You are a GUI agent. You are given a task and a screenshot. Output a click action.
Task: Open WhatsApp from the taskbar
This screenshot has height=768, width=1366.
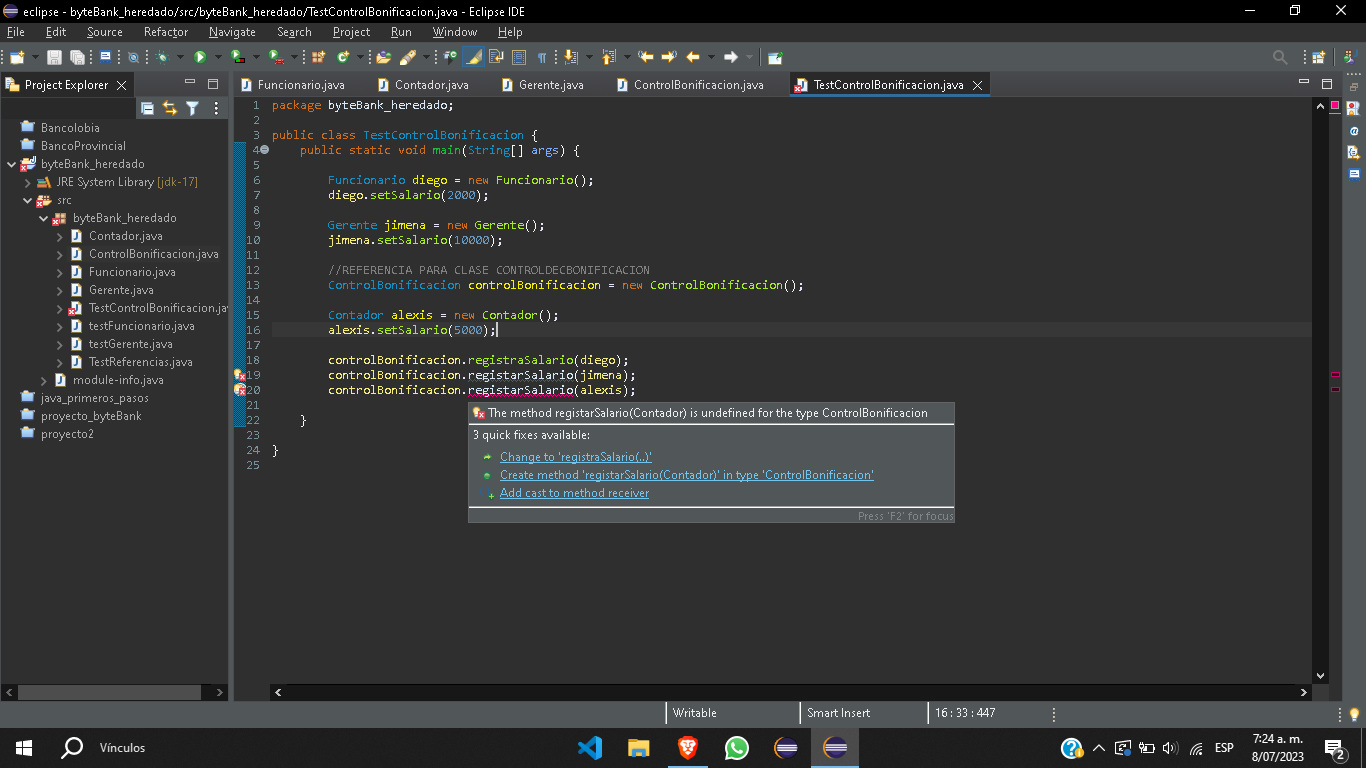pos(737,747)
